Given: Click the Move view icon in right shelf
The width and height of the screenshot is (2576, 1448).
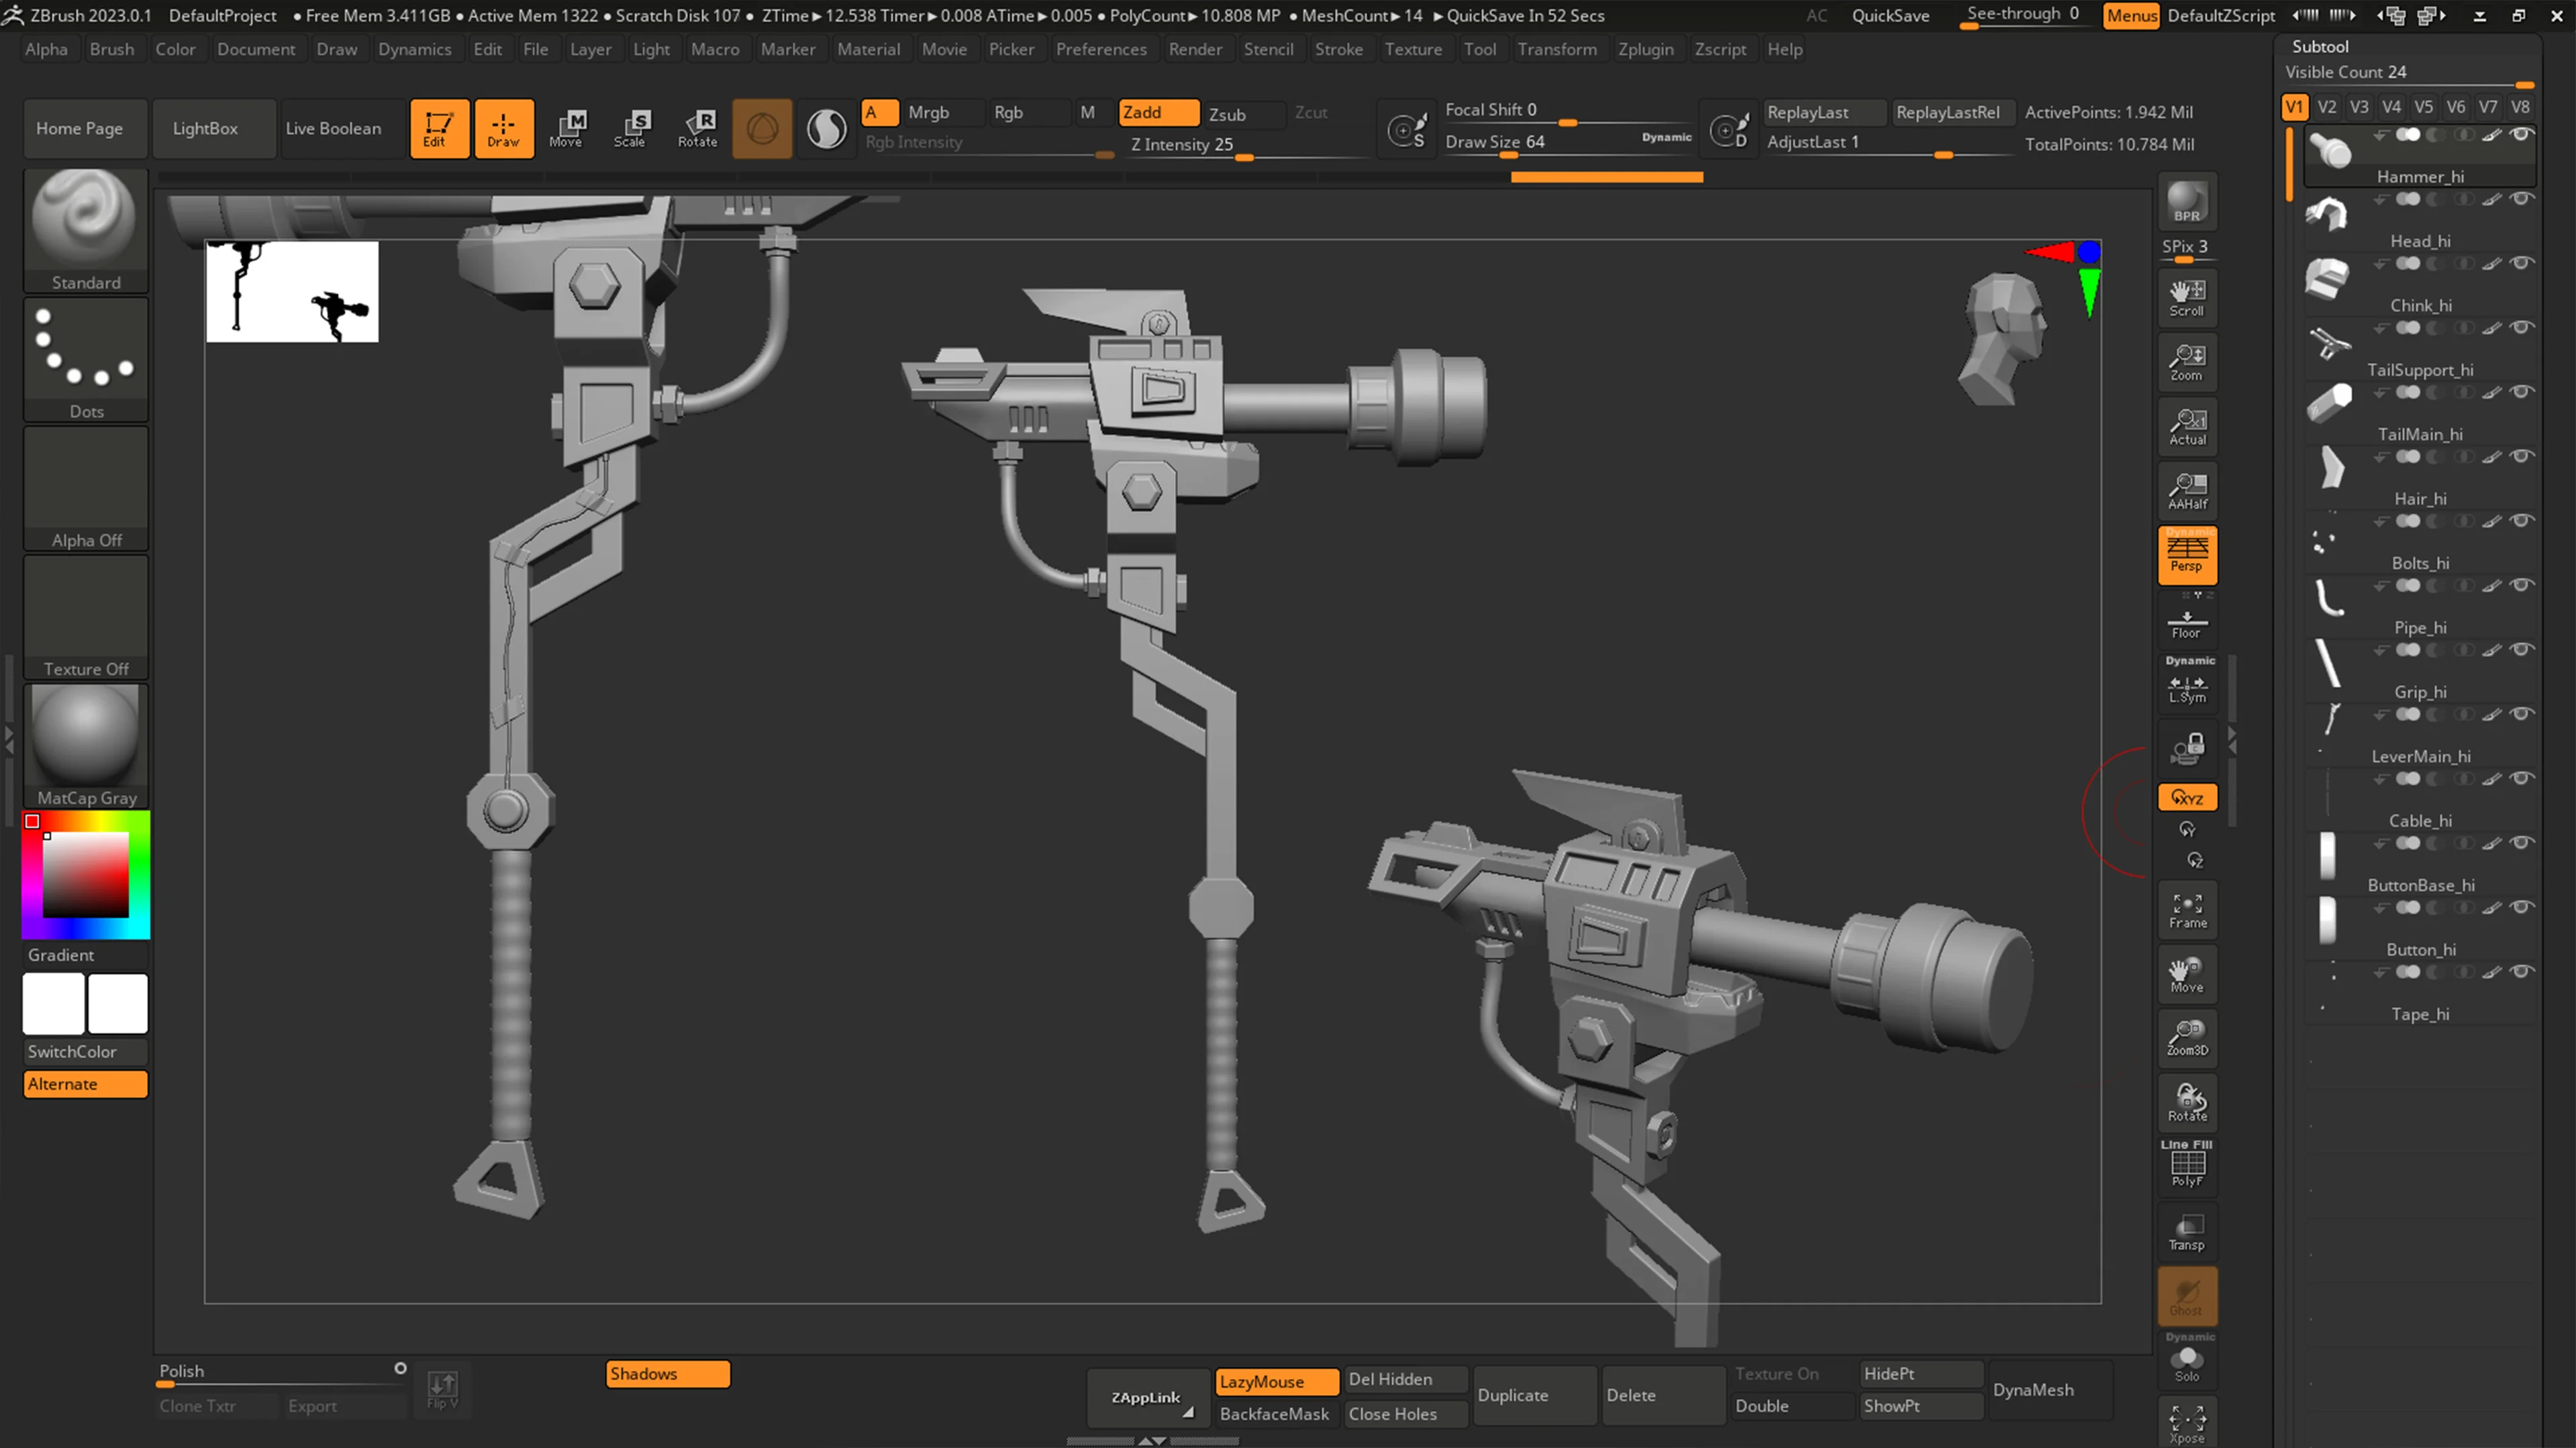Looking at the screenshot, I should point(2187,974).
